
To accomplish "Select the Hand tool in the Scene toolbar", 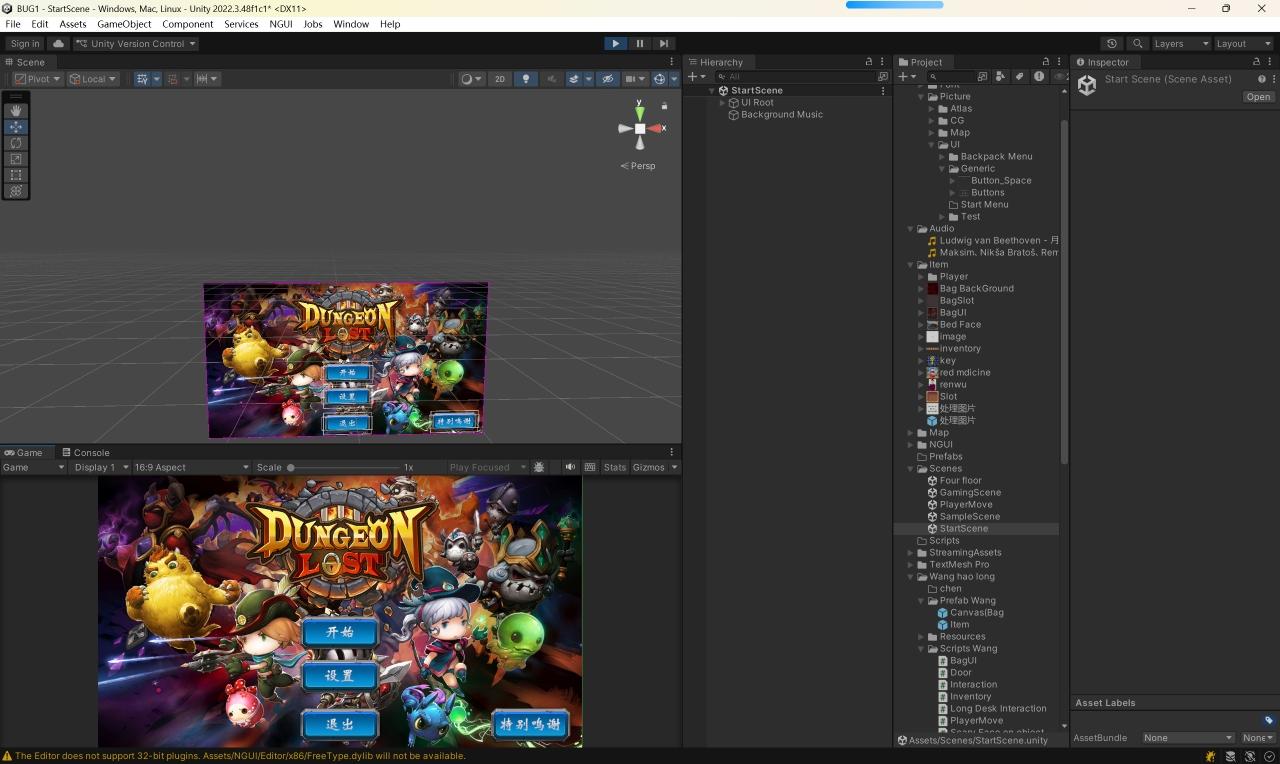I will 16,111.
